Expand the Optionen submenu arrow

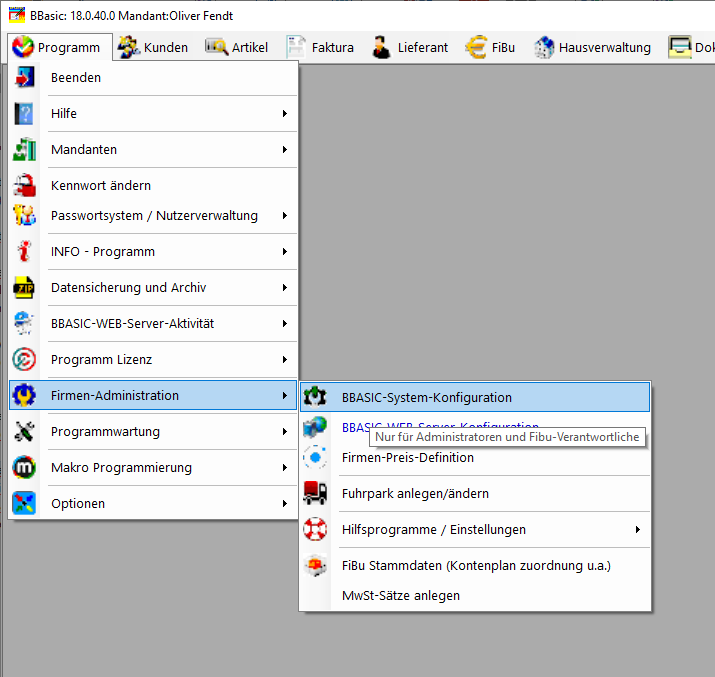tap(285, 504)
